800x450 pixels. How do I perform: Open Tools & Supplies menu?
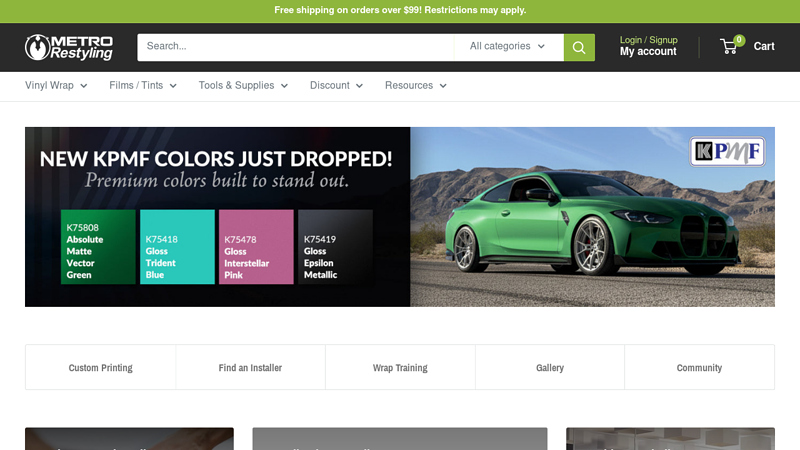243,86
